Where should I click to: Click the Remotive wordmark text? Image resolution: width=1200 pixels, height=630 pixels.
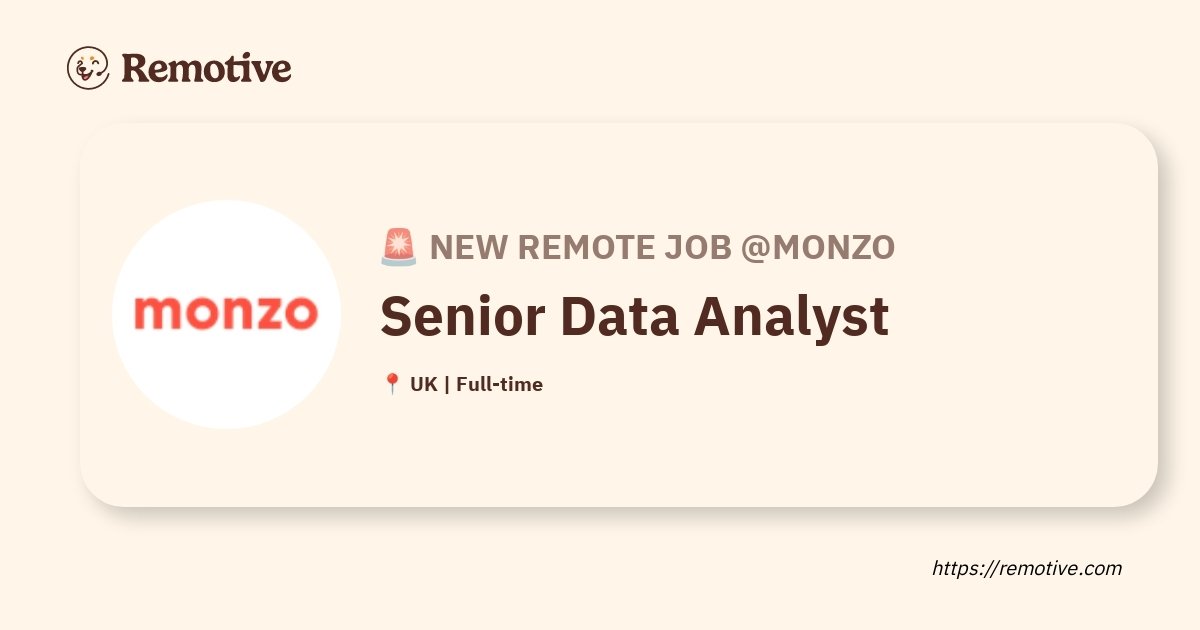[206, 68]
